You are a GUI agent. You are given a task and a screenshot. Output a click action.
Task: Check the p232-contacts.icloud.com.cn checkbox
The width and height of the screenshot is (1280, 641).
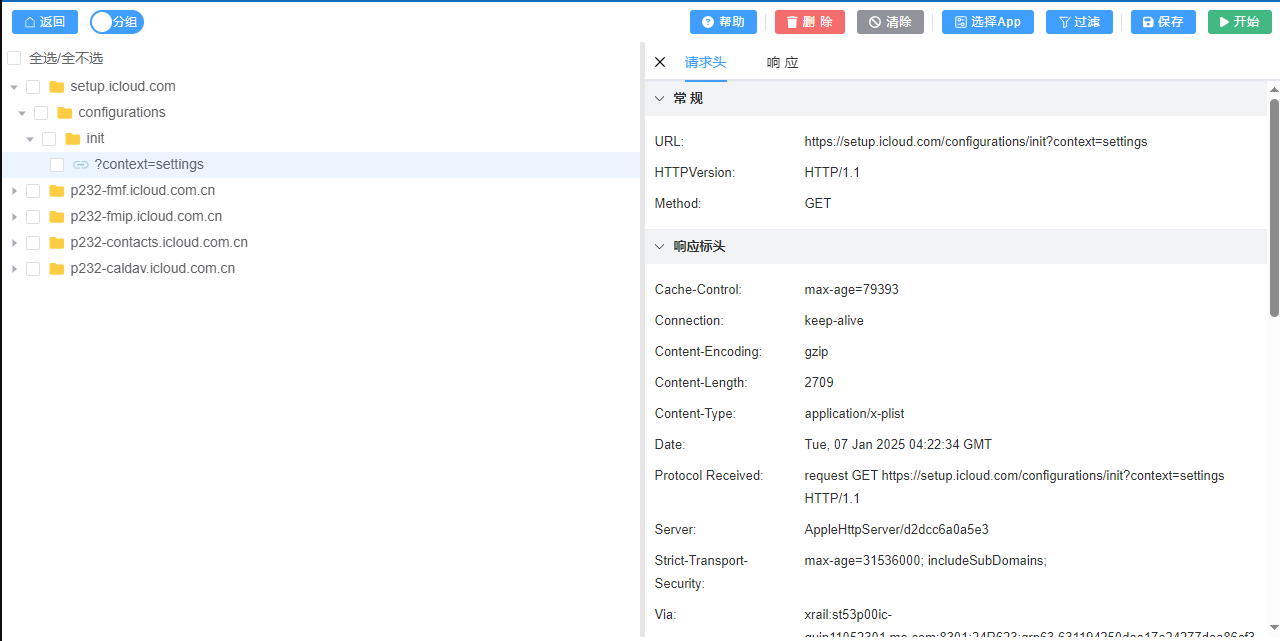(33, 243)
